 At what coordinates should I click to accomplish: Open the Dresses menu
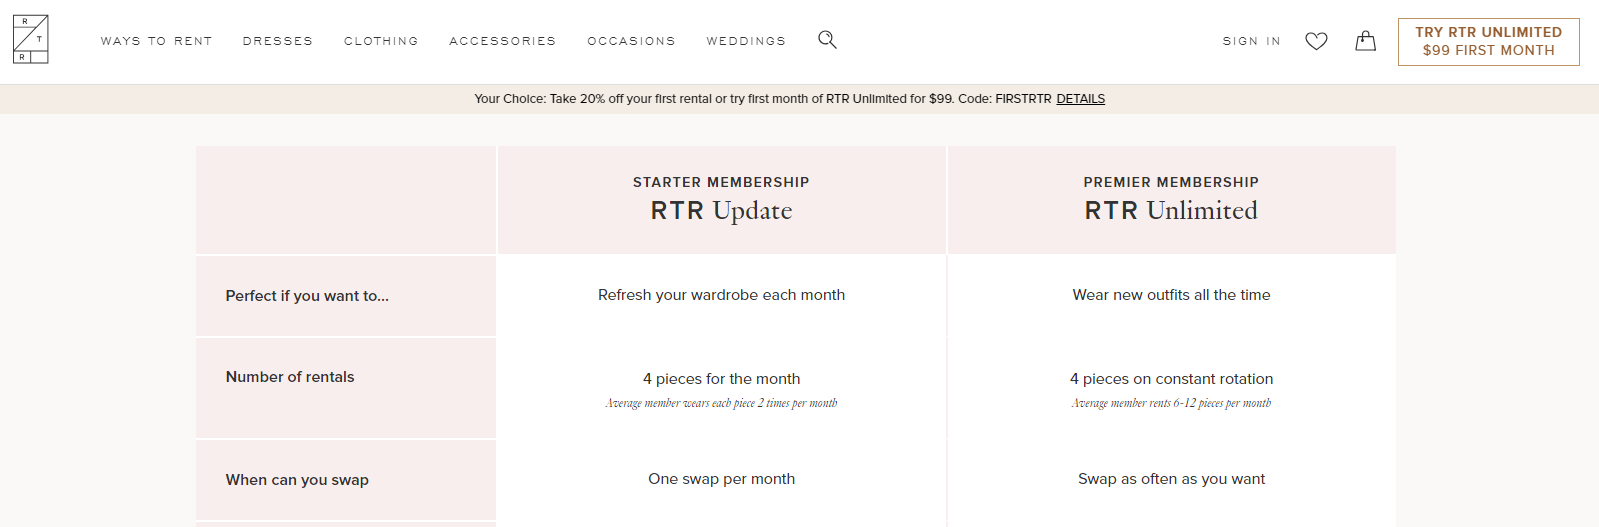click(x=277, y=41)
